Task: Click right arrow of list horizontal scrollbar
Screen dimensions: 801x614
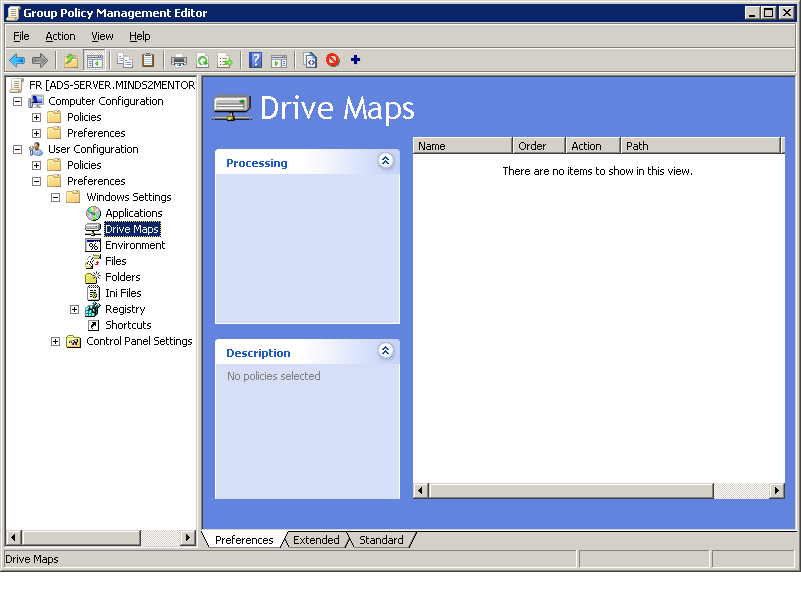Action: pos(777,491)
